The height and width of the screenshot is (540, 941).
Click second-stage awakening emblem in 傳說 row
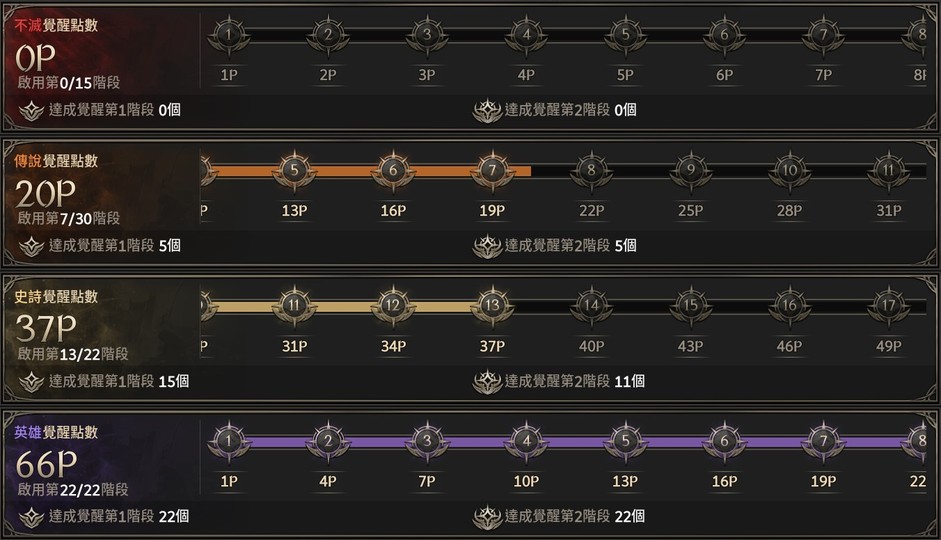[x=487, y=246]
